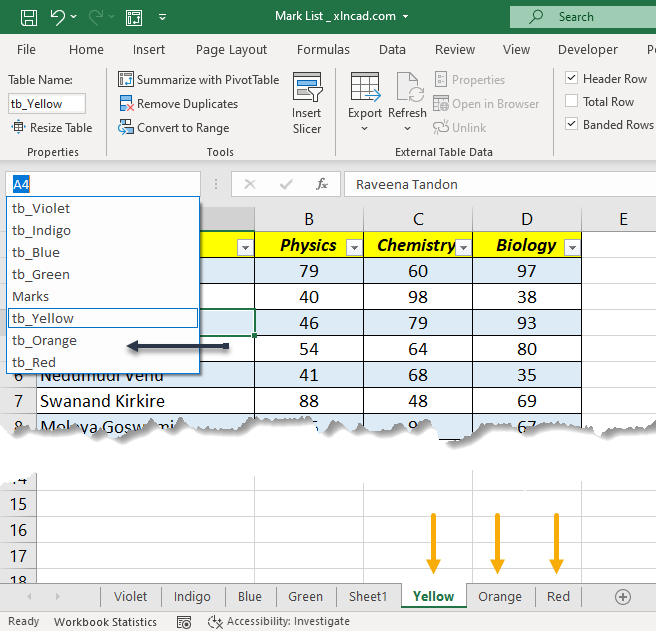Click the Save icon in title bar
This screenshot has width=656, height=631.
click(29, 17)
